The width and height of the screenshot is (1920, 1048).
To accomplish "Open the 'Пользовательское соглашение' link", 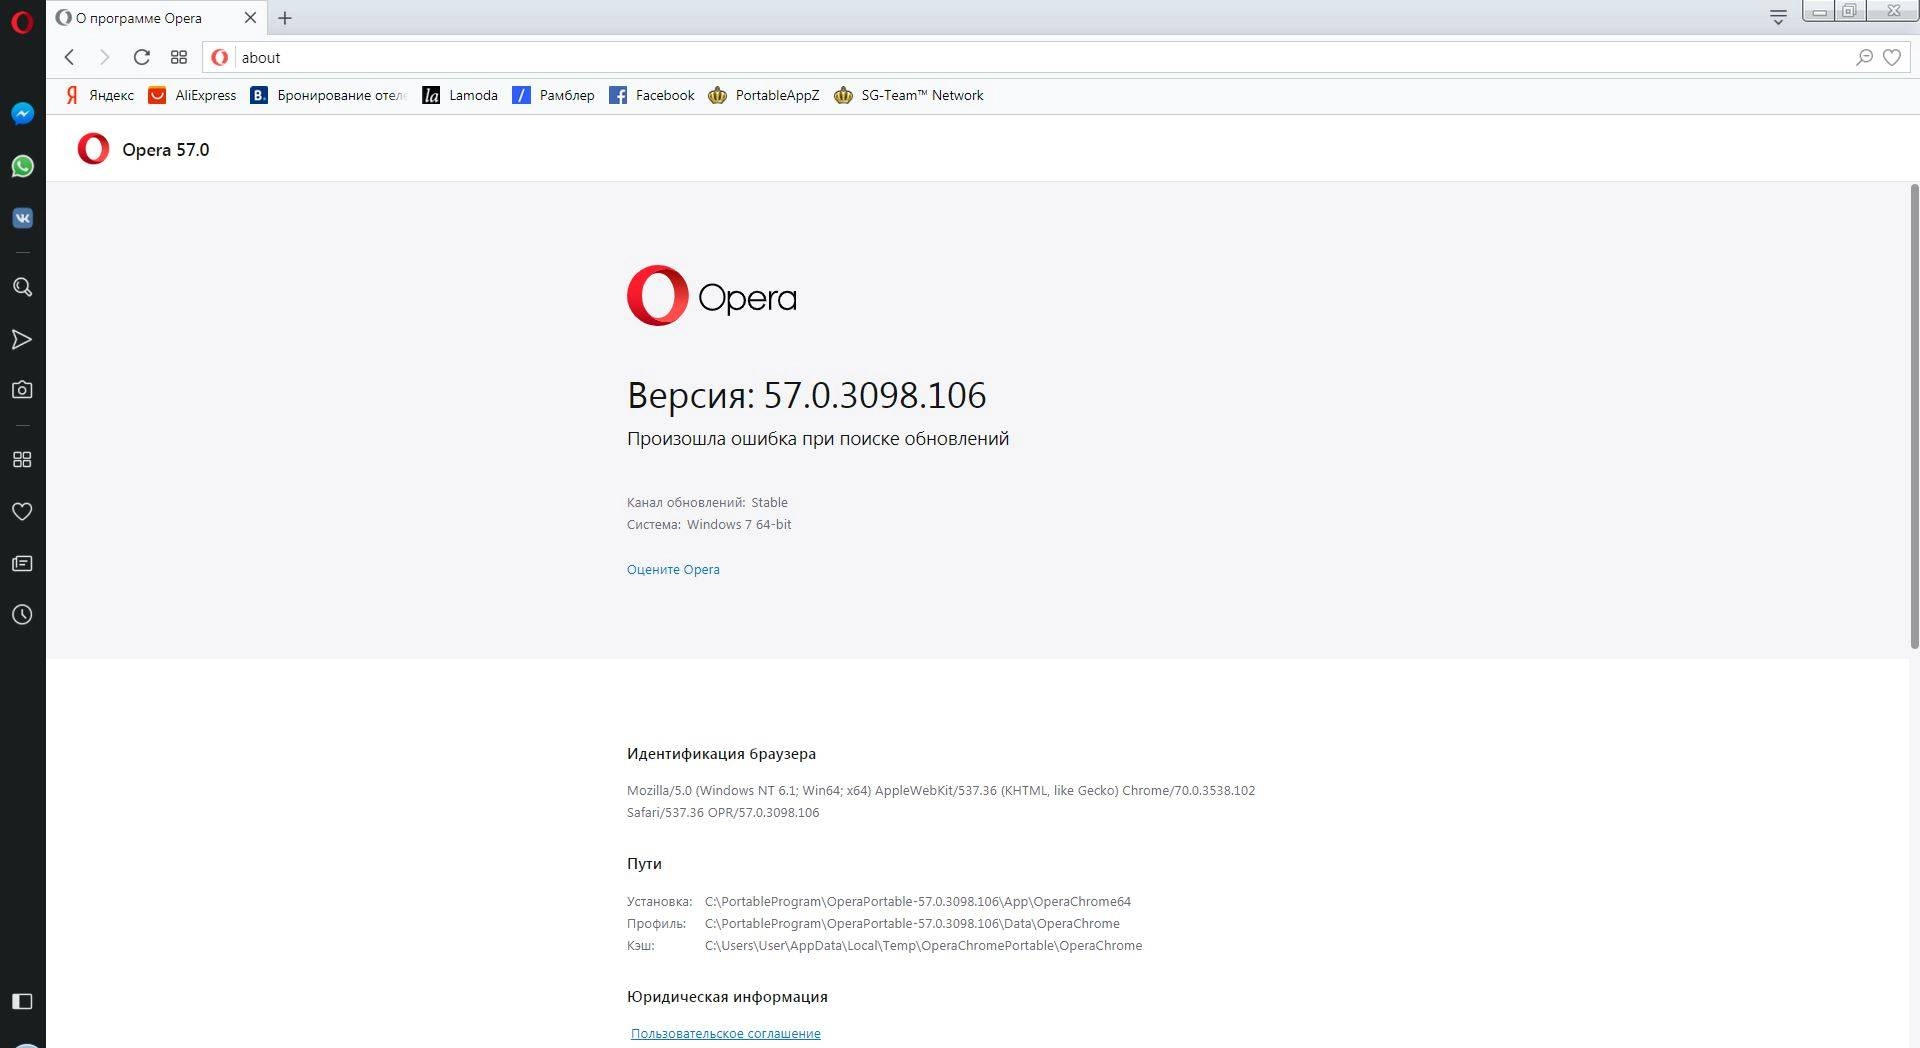I will coord(726,1034).
